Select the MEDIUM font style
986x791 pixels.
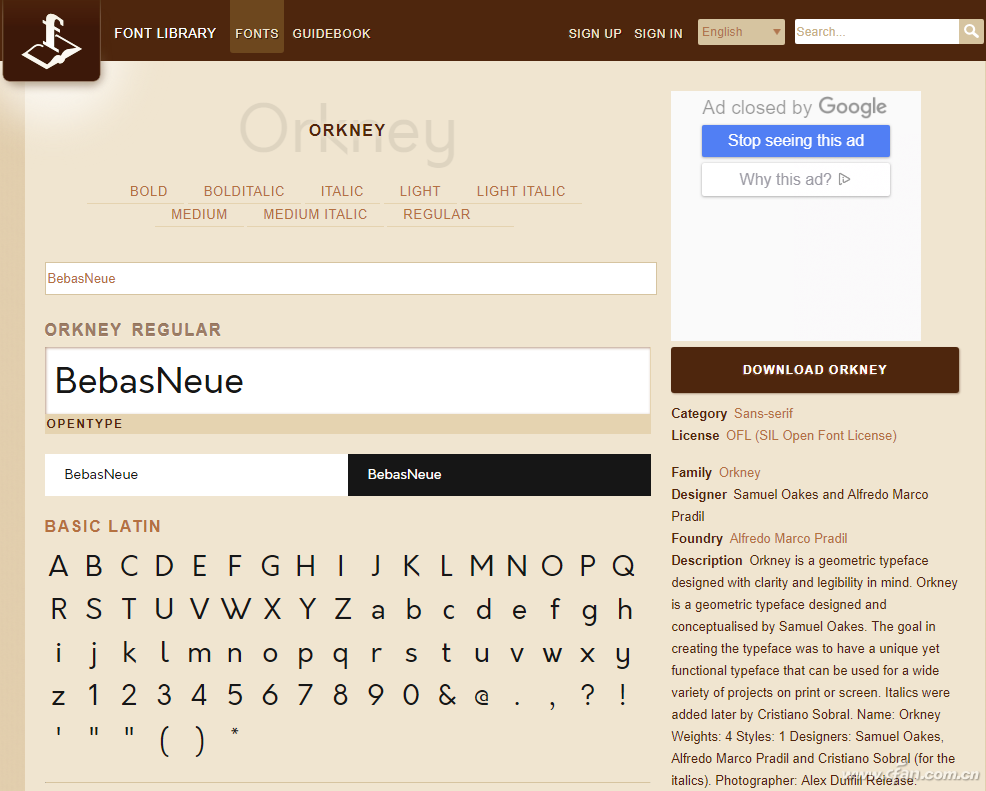pos(199,214)
